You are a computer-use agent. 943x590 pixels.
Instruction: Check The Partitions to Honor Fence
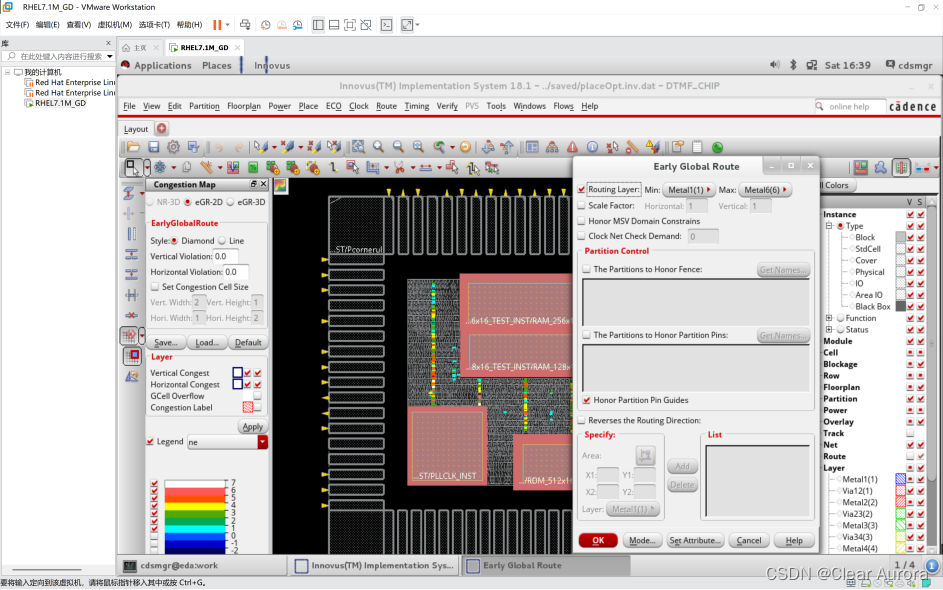[586, 269]
